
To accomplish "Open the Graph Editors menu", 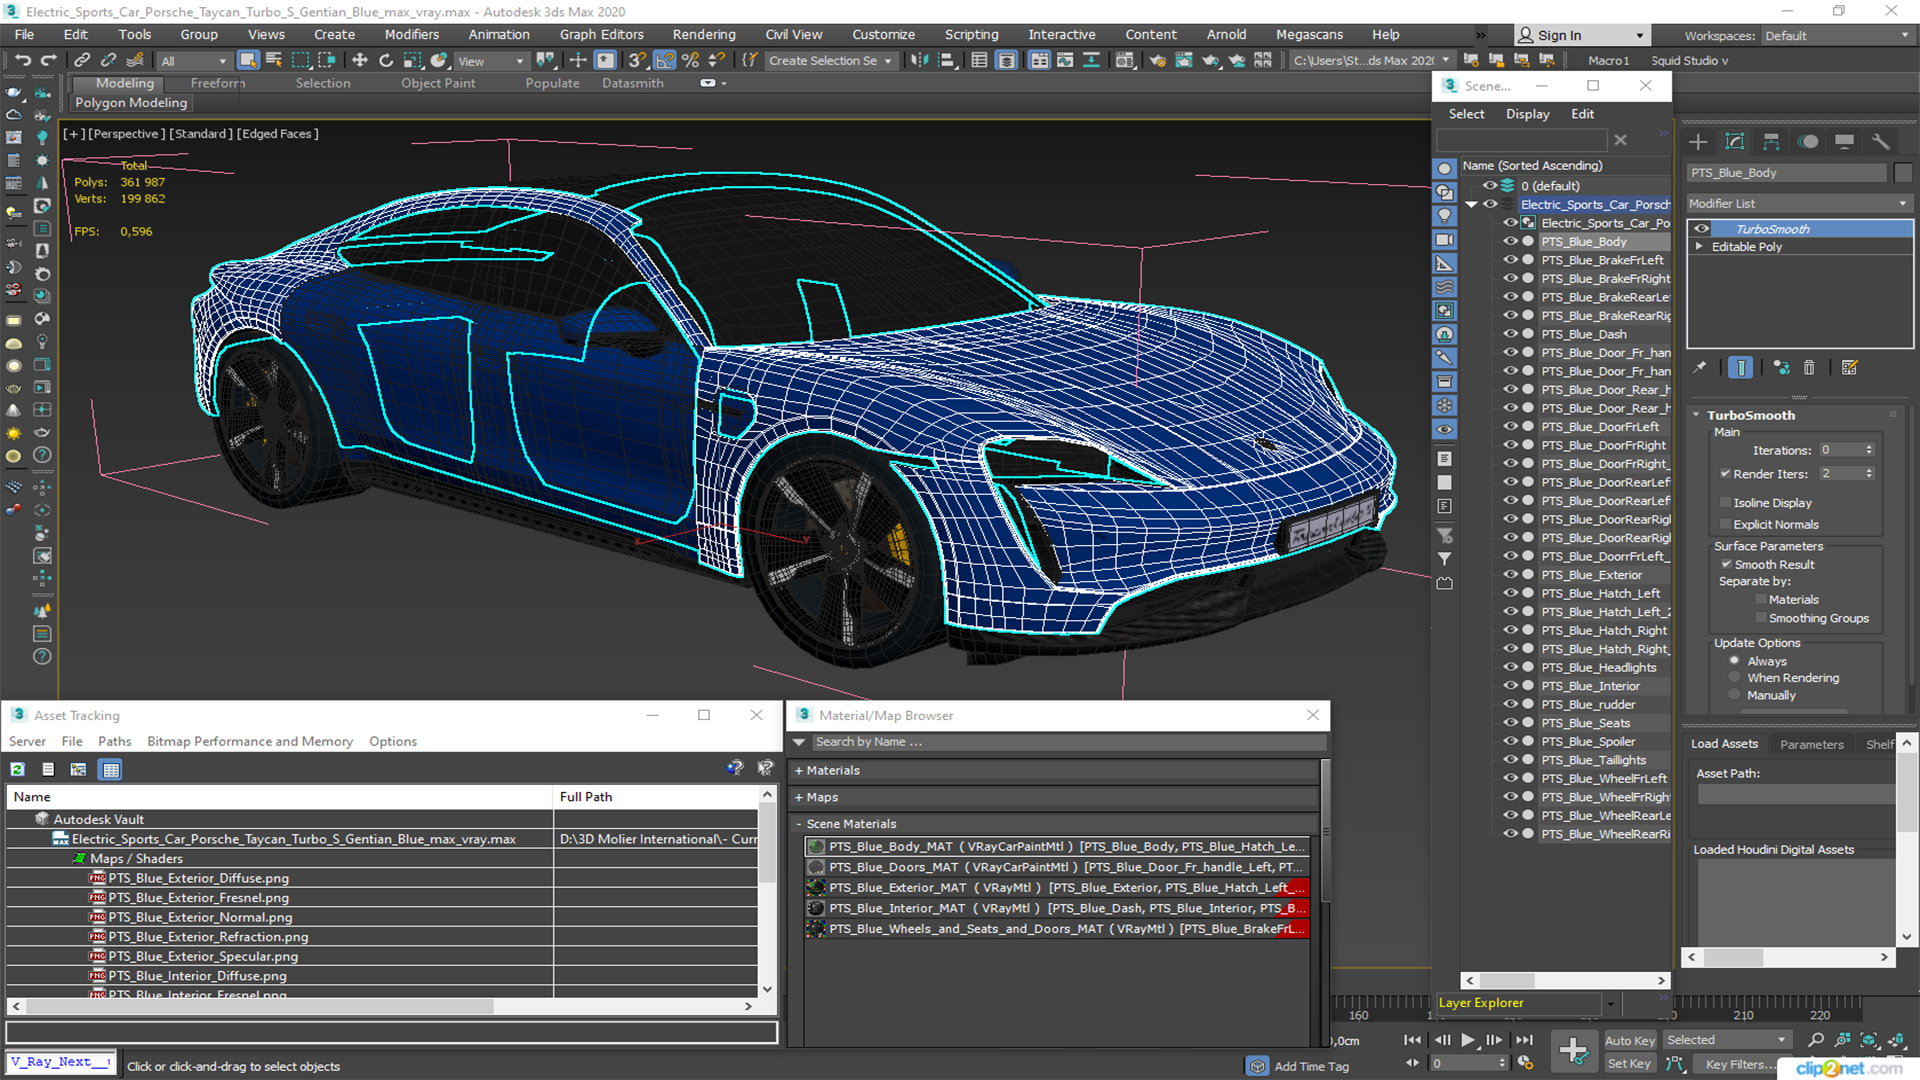I will pos(602,35).
